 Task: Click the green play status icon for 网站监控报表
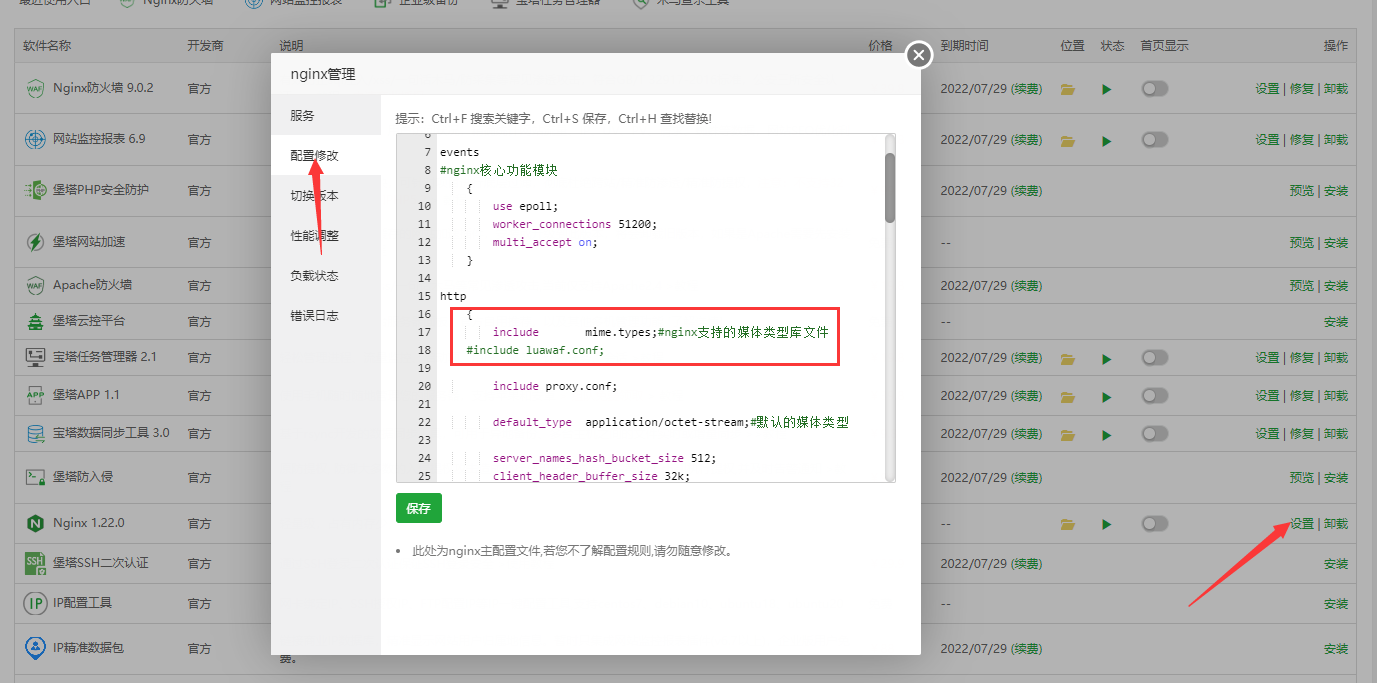[x=1107, y=141]
